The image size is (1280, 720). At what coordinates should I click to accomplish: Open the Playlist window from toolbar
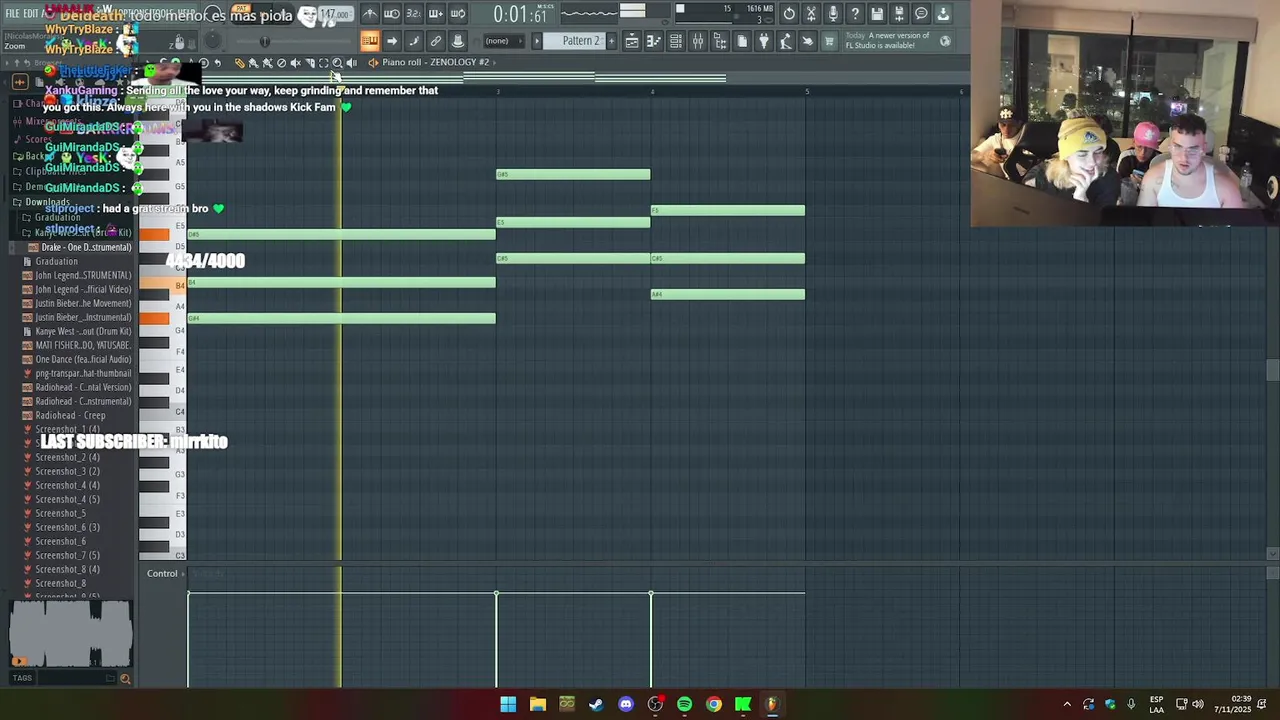pyautogui.click(x=632, y=41)
